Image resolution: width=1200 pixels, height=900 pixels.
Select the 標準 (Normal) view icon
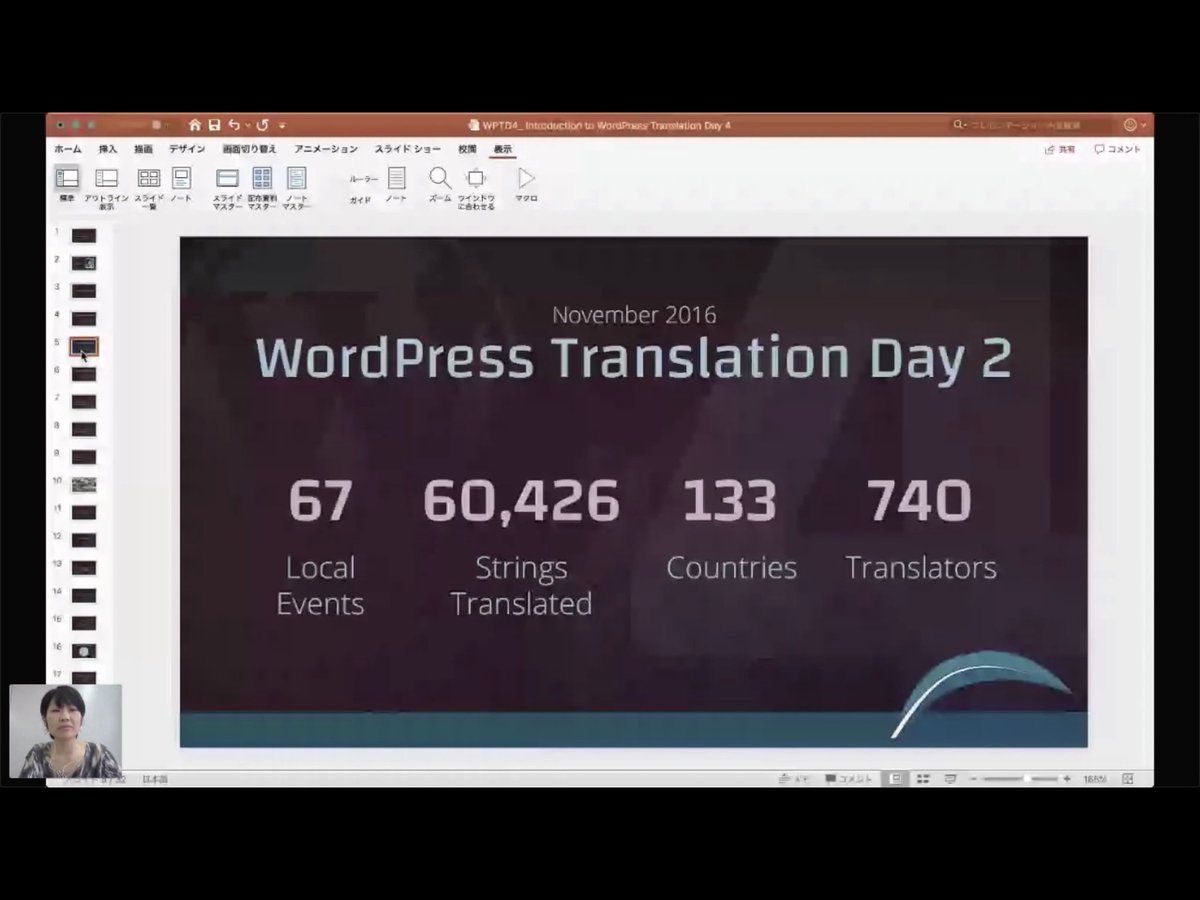[x=67, y=178]
